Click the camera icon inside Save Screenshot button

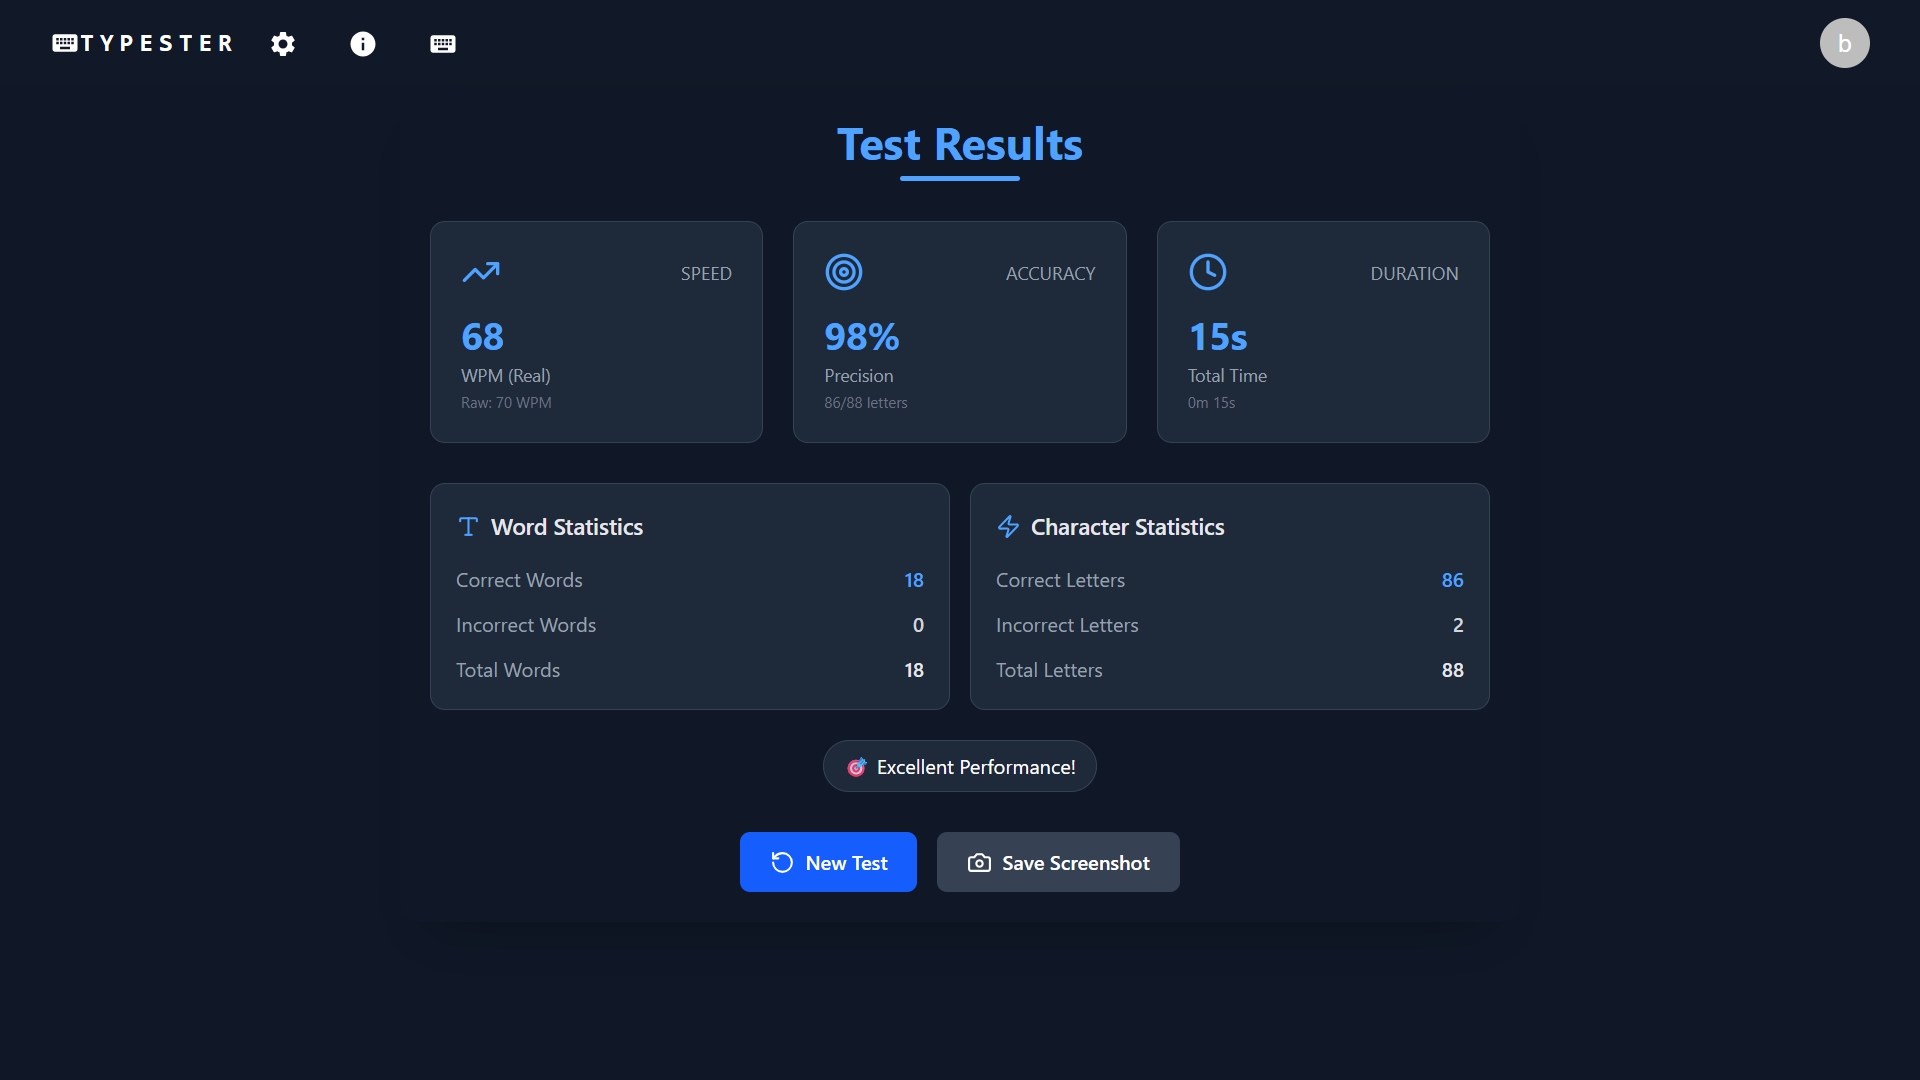pos(979,862)
